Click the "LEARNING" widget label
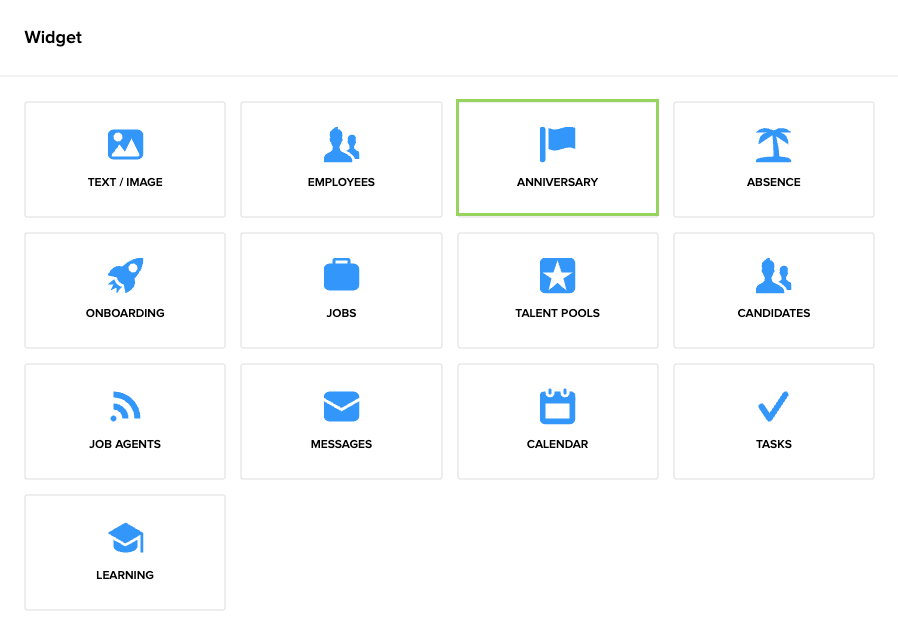This screenshot has height=632, width=898. (125, 575)
